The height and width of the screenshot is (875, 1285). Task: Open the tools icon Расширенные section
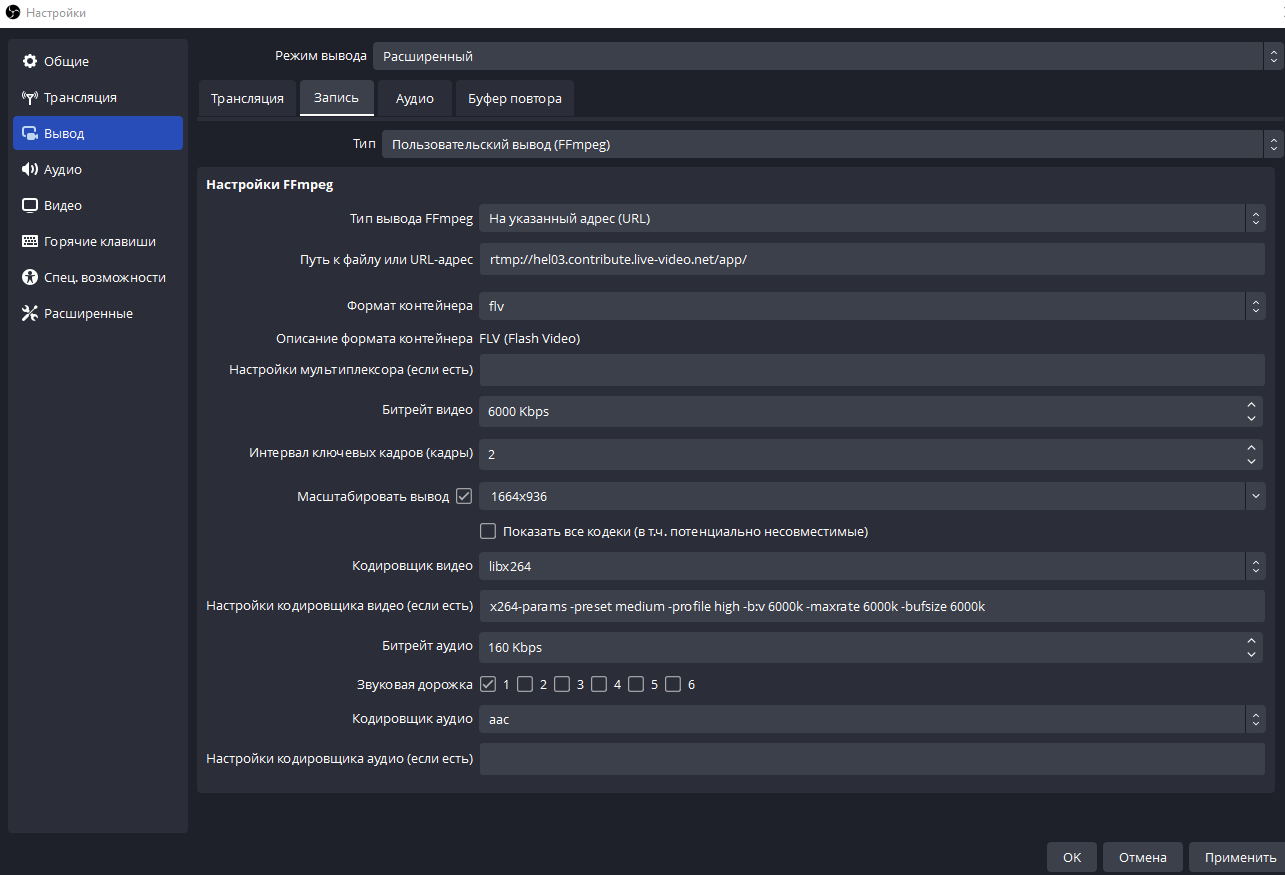30,314
